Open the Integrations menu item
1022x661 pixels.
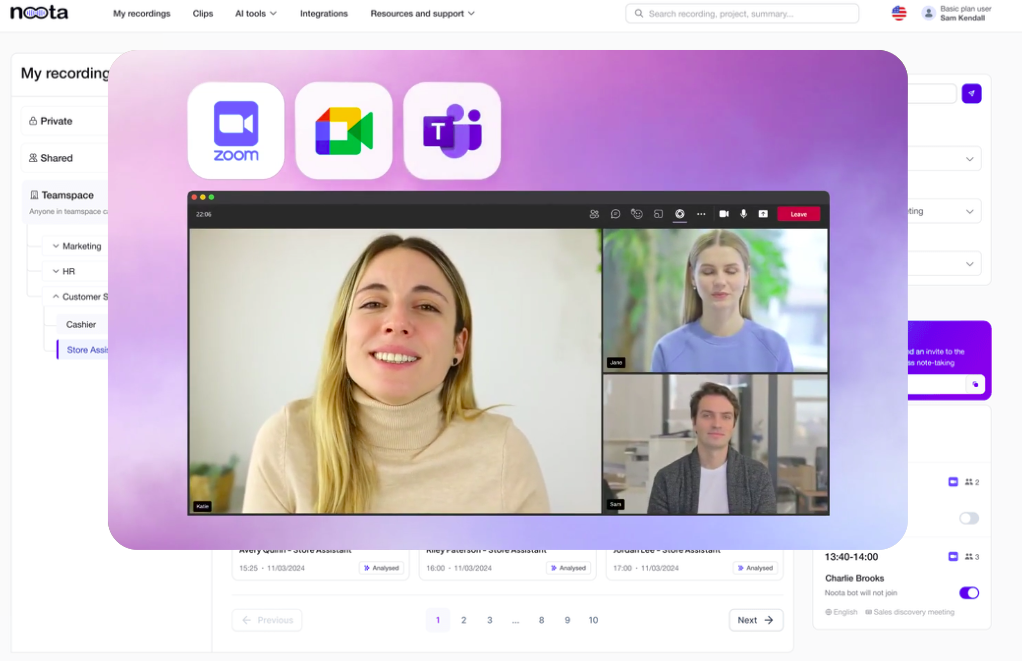[324, 14]
